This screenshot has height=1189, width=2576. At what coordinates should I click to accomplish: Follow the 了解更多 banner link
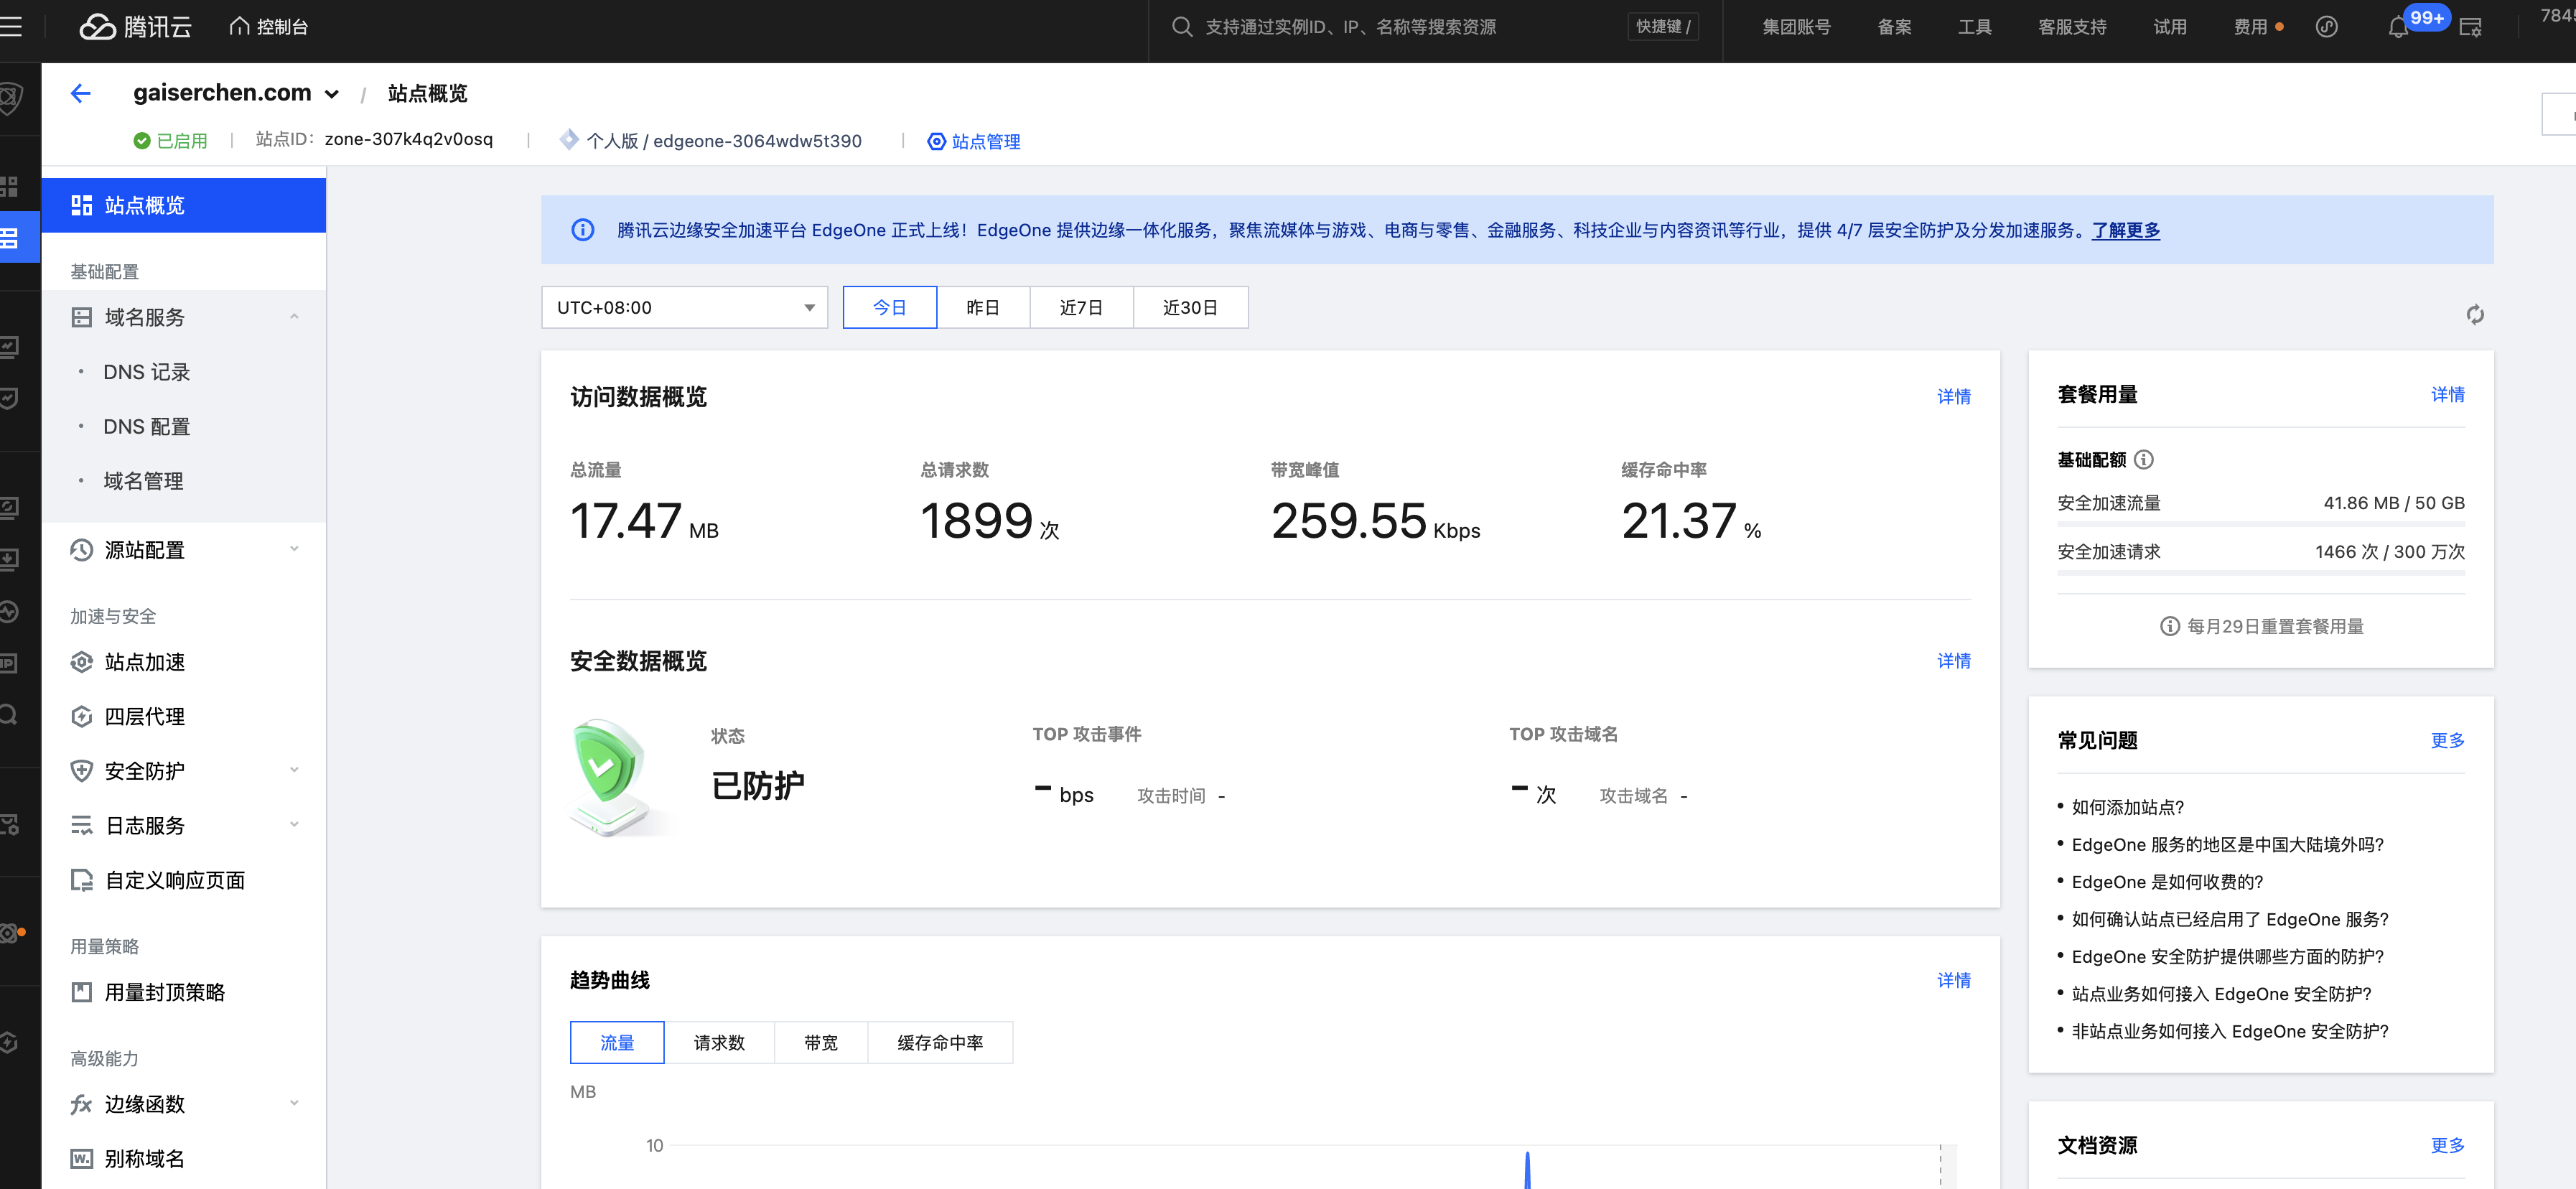(x=2126, y=230)
